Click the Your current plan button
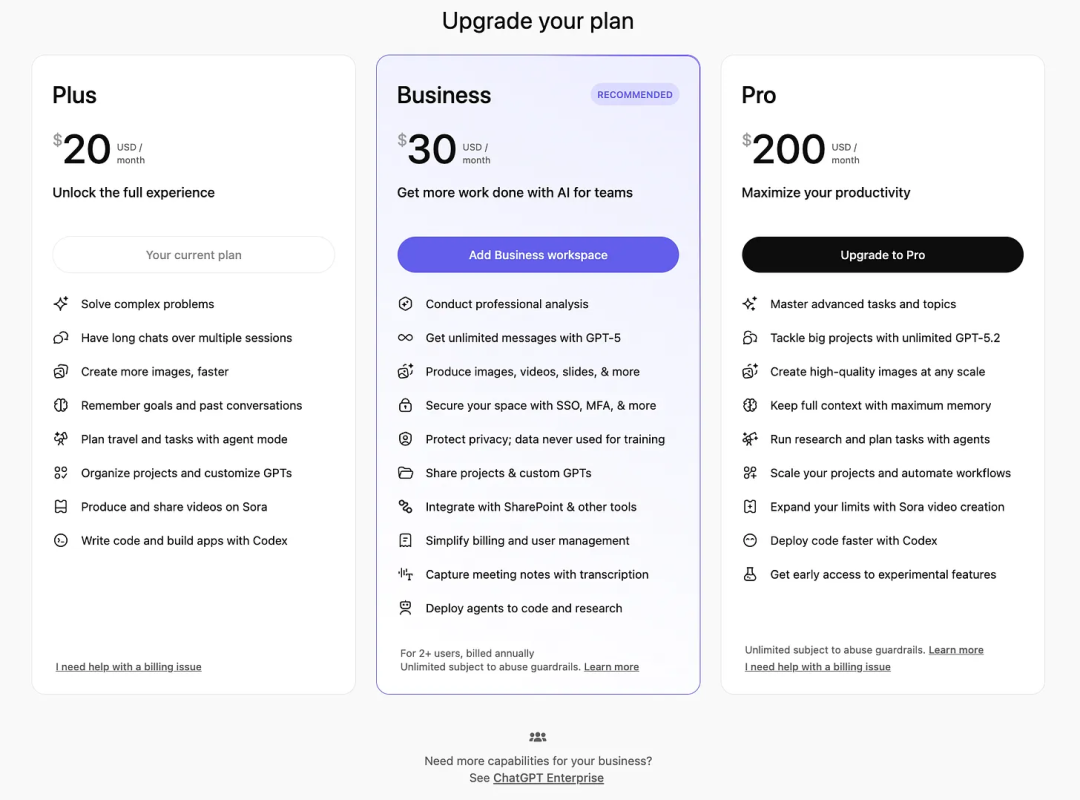This screenshot has height=800, width=1080. (x=193, y=255)
